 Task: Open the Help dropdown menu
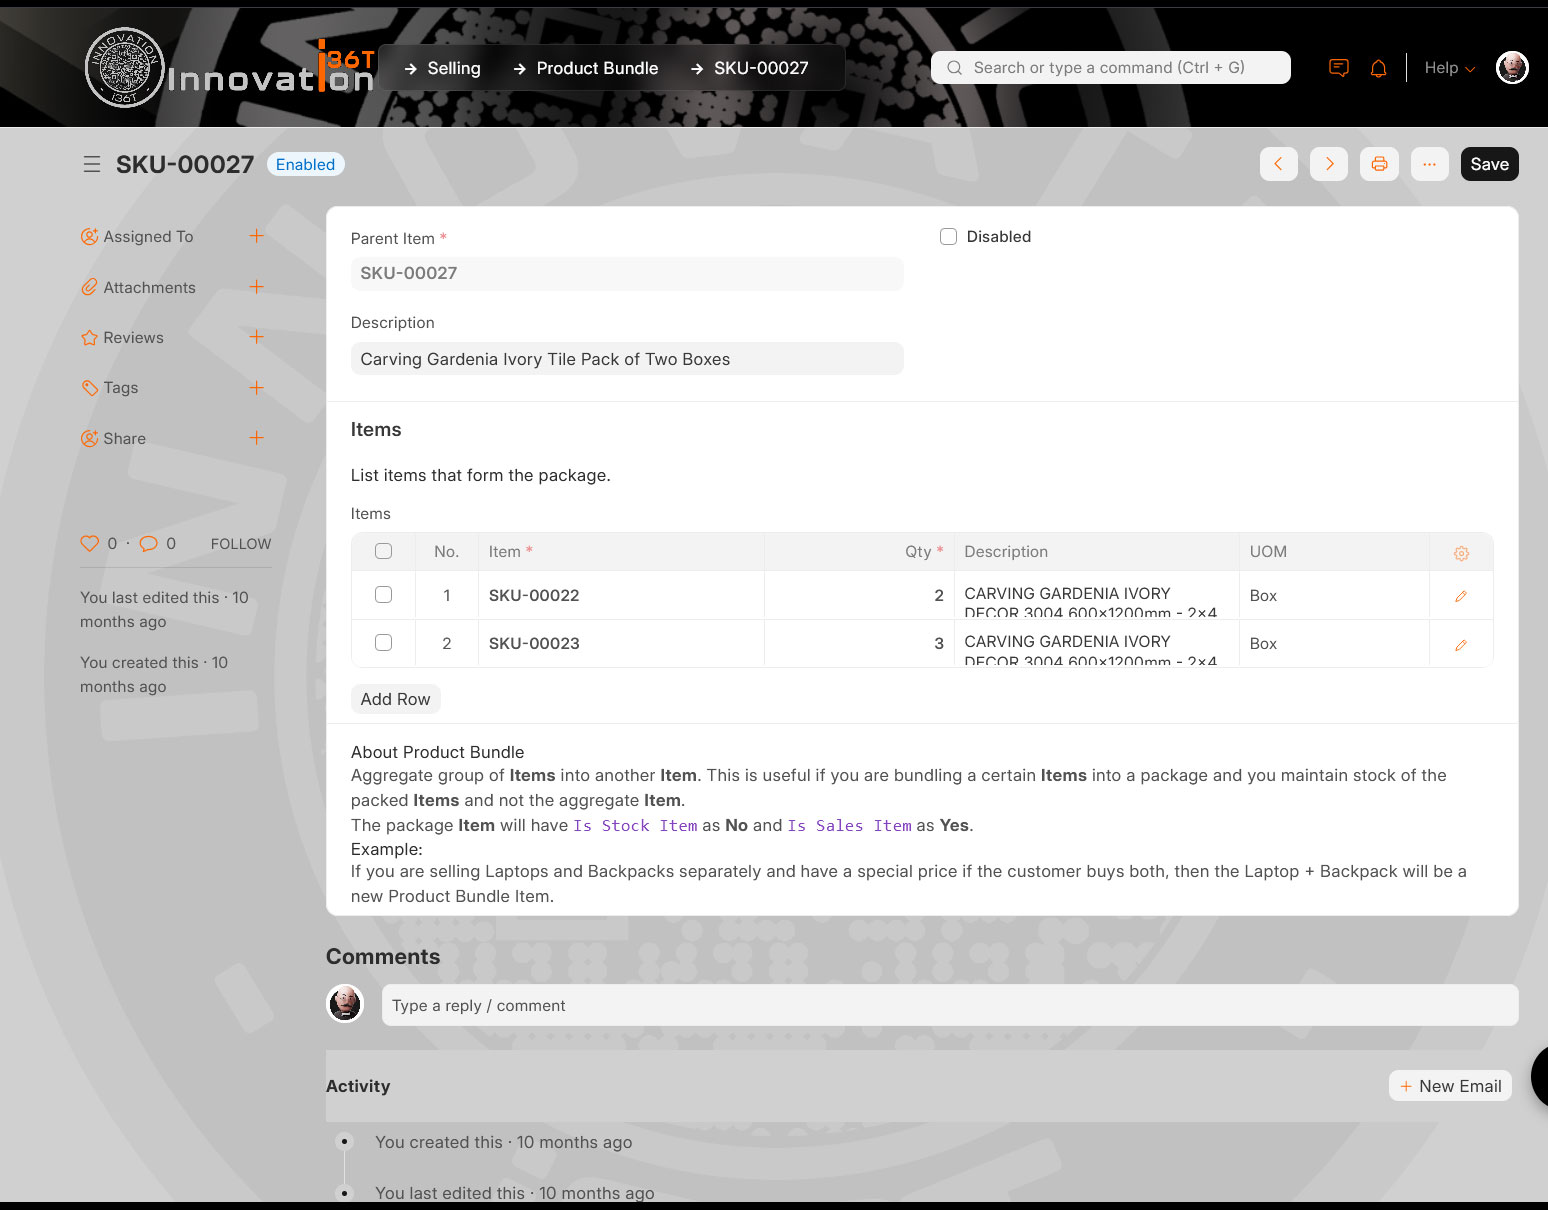1449,68
